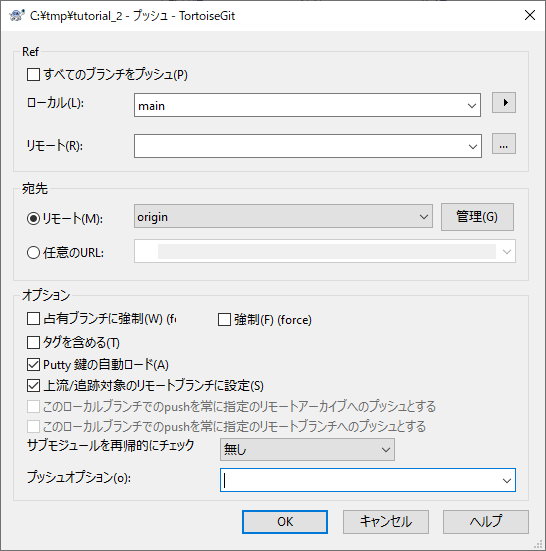Enable すべてのブランチをプッシュ(P) checkbox
546x551 pixels.
click(x=33, y=74)
